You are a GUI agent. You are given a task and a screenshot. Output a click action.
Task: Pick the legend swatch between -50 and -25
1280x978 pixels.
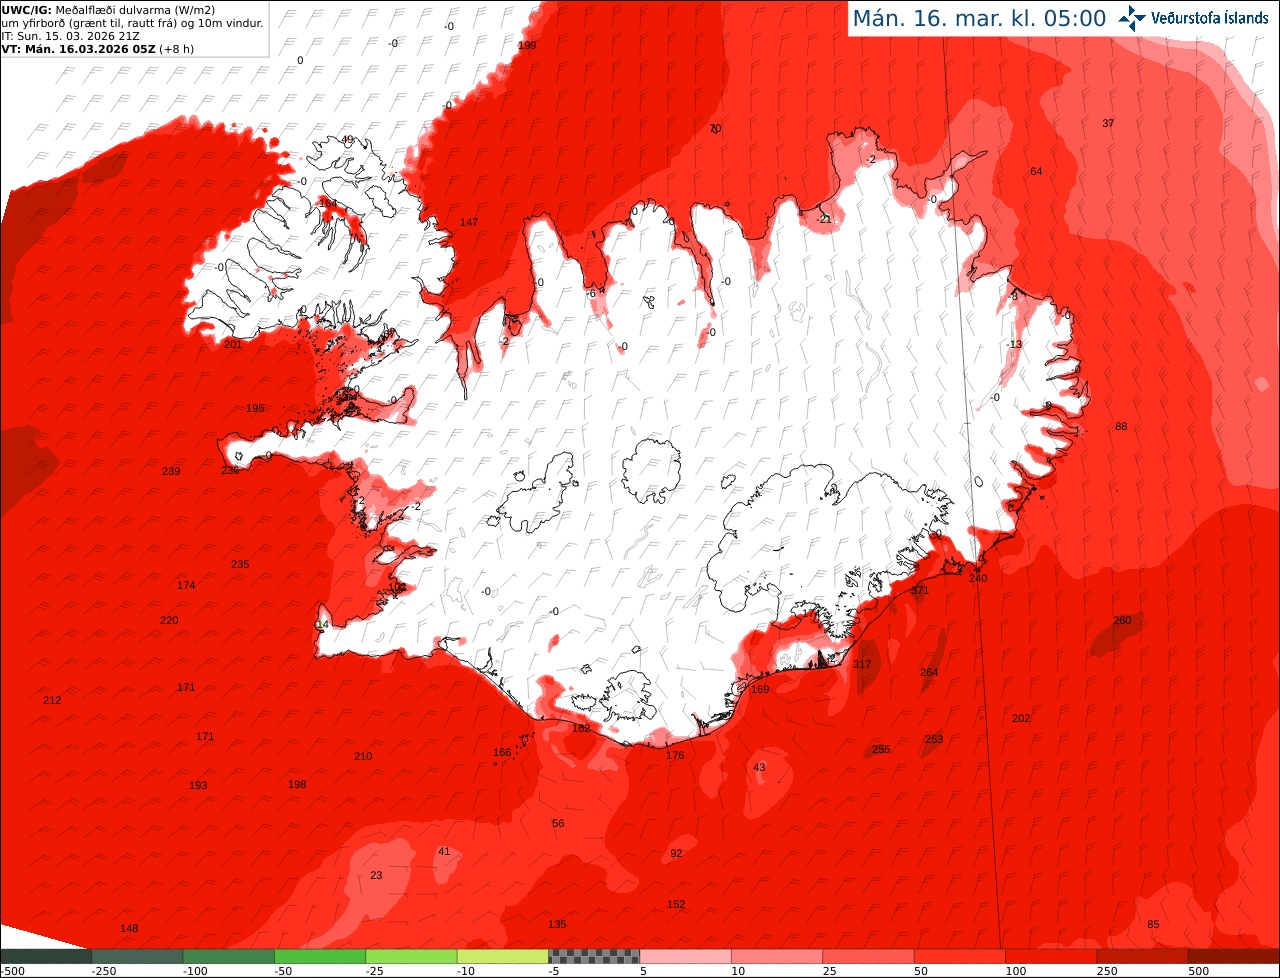(320, 956)
